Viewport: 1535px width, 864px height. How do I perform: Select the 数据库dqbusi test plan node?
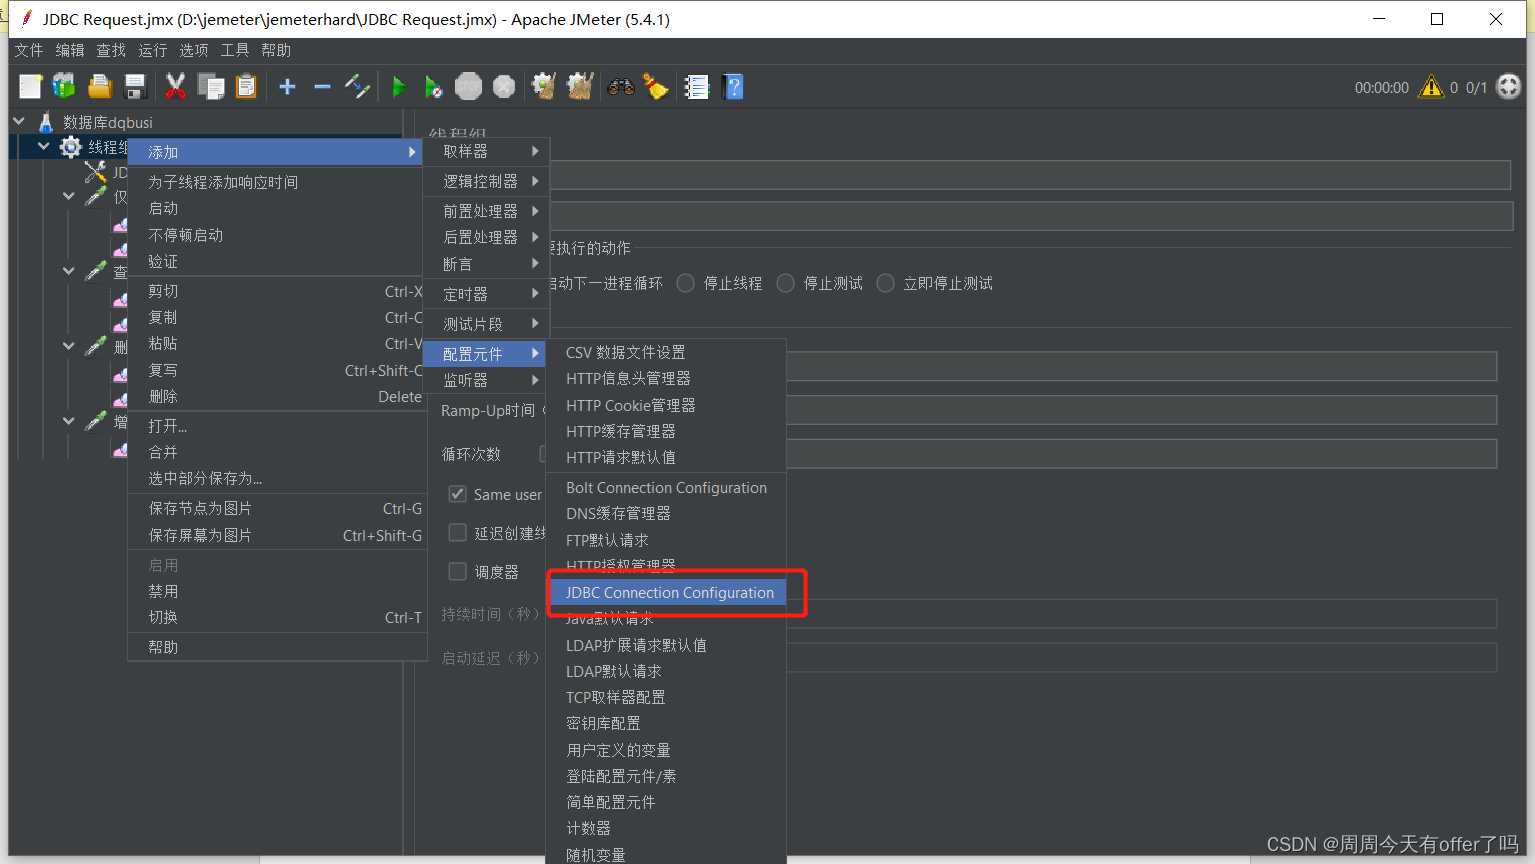pos(107,122)
